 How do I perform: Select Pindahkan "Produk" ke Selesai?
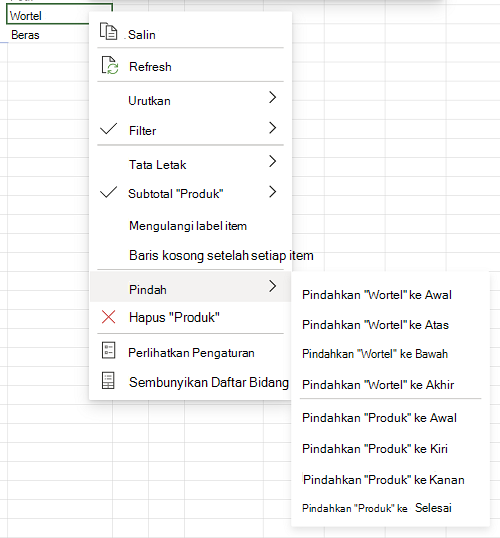pos(390,507)
